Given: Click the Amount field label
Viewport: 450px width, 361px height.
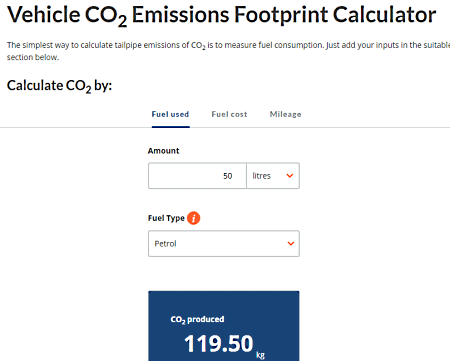Looking at the screenshot, I should click(163, 151).
